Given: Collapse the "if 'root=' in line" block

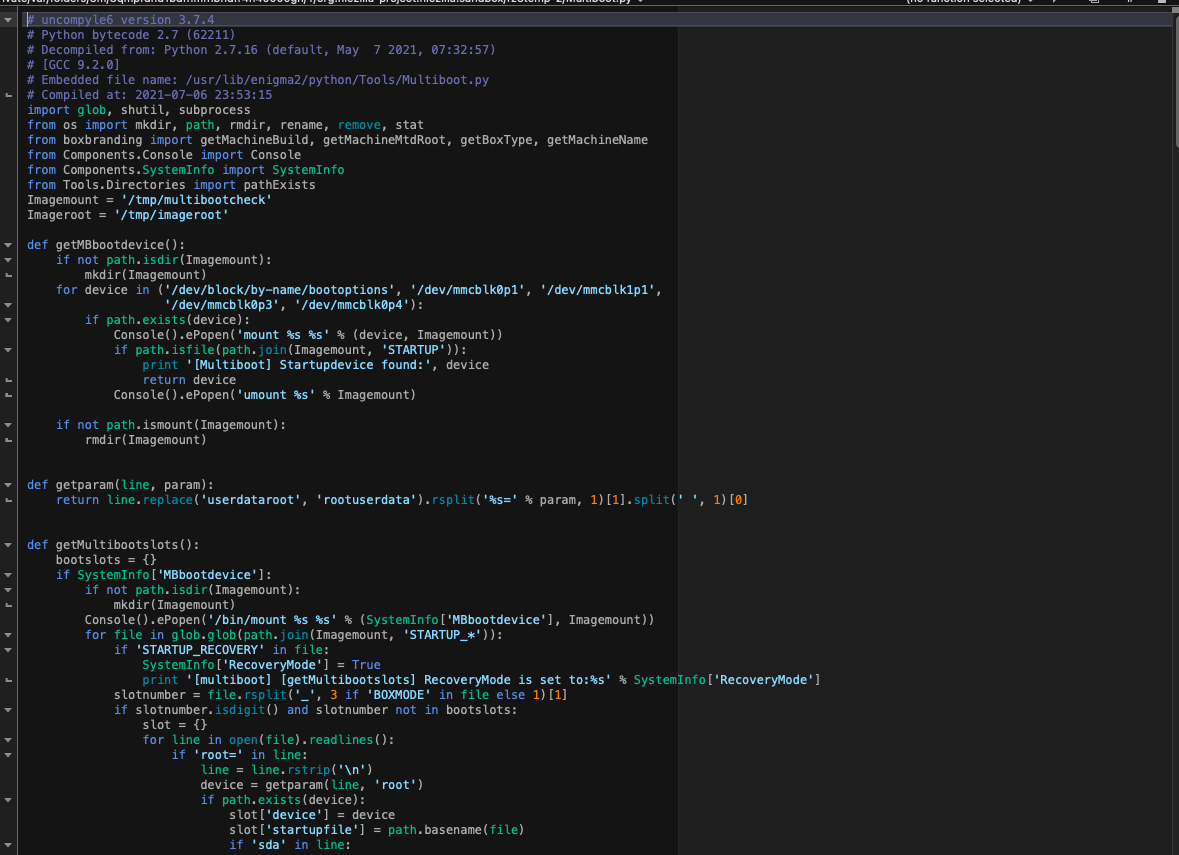Looking at the screenshot, I should 9,755.
